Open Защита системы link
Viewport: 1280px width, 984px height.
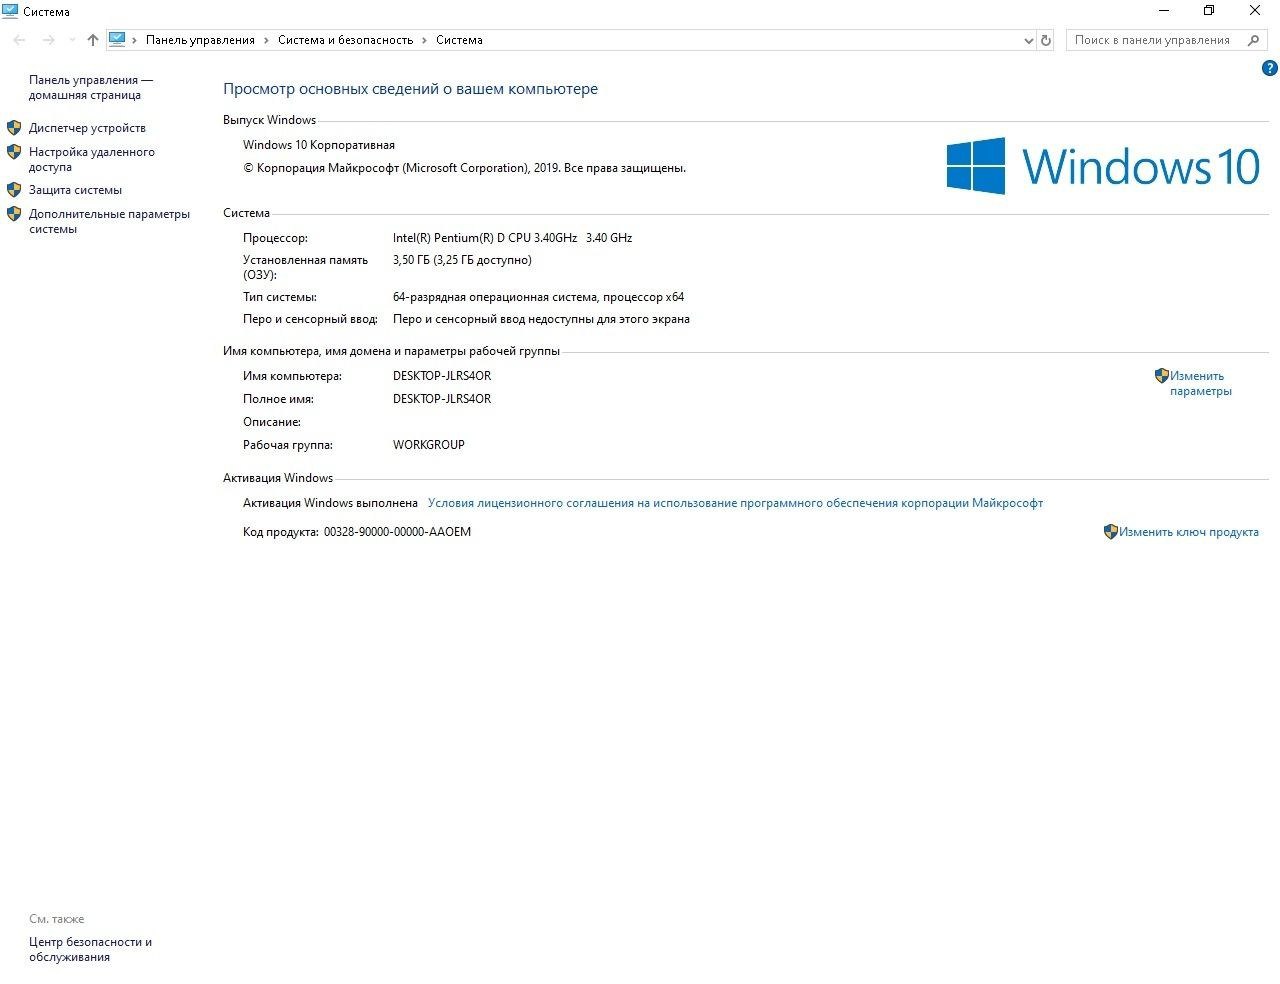75,190
